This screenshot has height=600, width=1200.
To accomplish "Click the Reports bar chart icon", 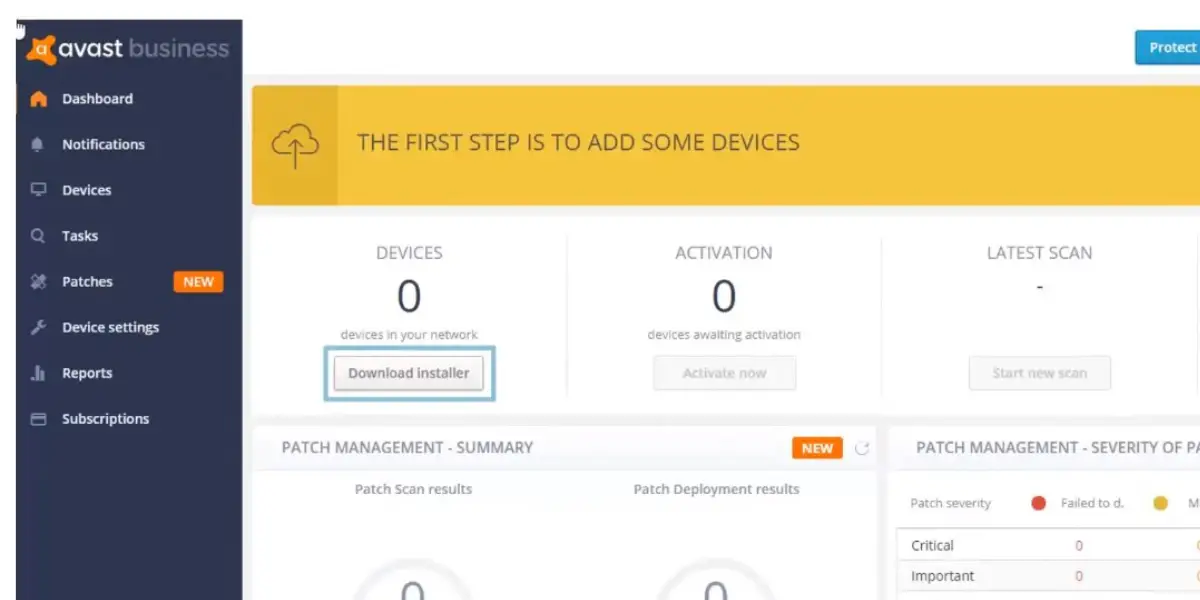I will [x=38, y=373].
